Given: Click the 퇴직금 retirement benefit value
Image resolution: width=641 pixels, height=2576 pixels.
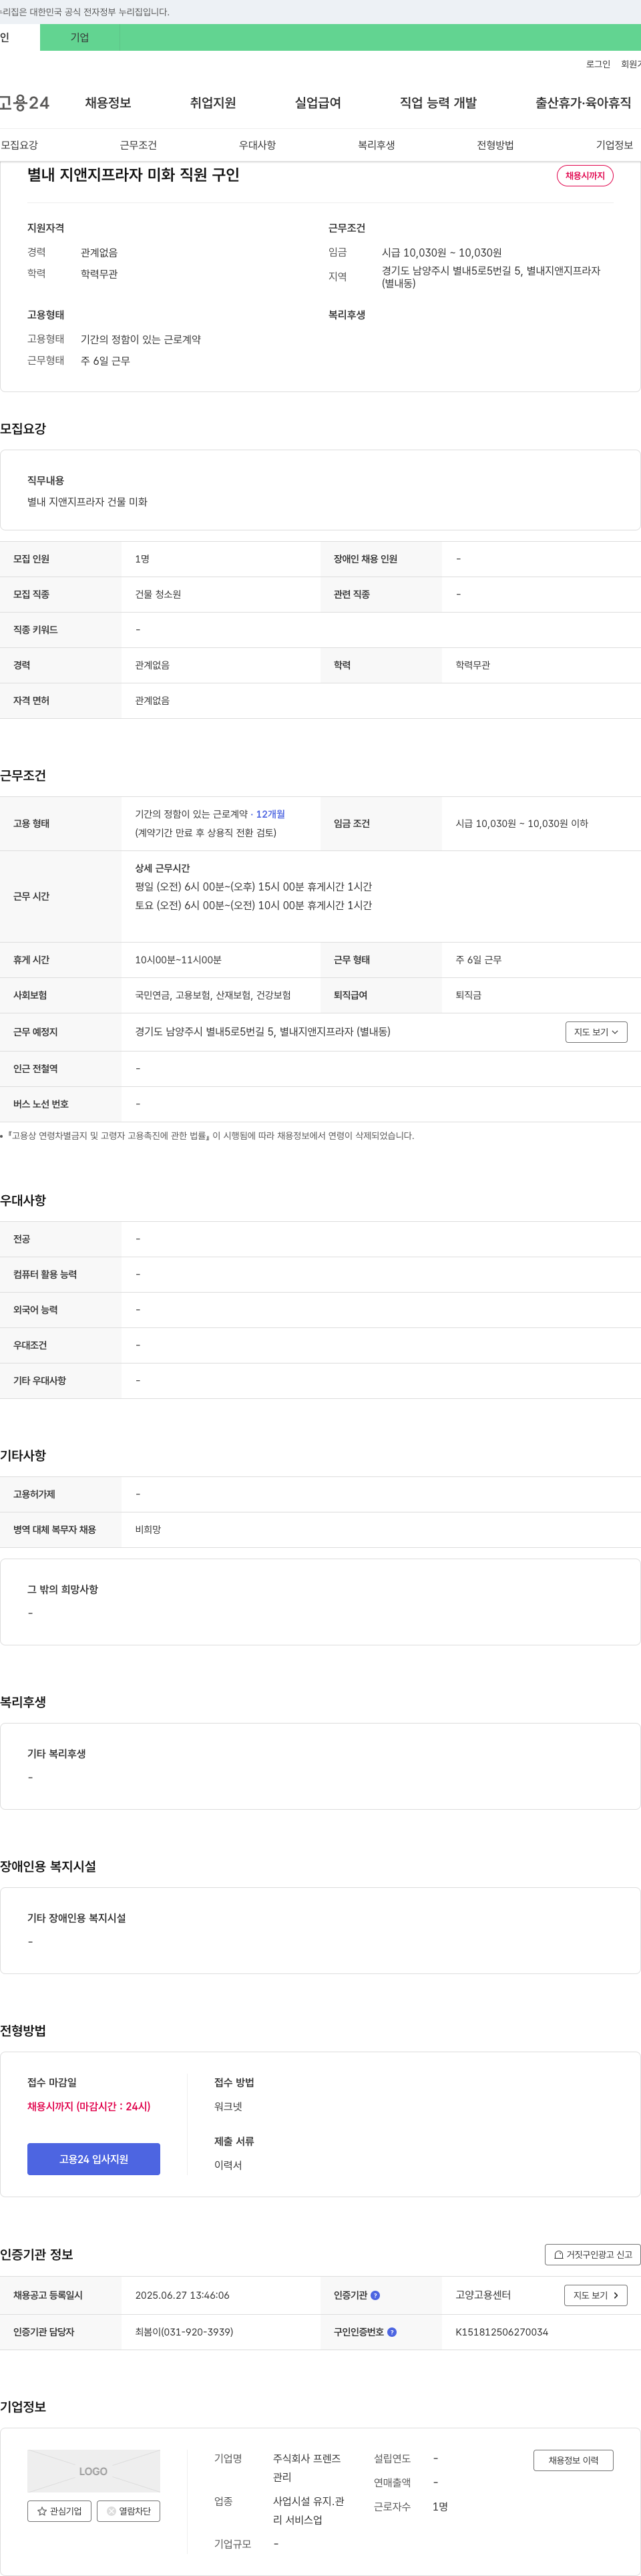Looking at the screenshot, I should (468, 995).
